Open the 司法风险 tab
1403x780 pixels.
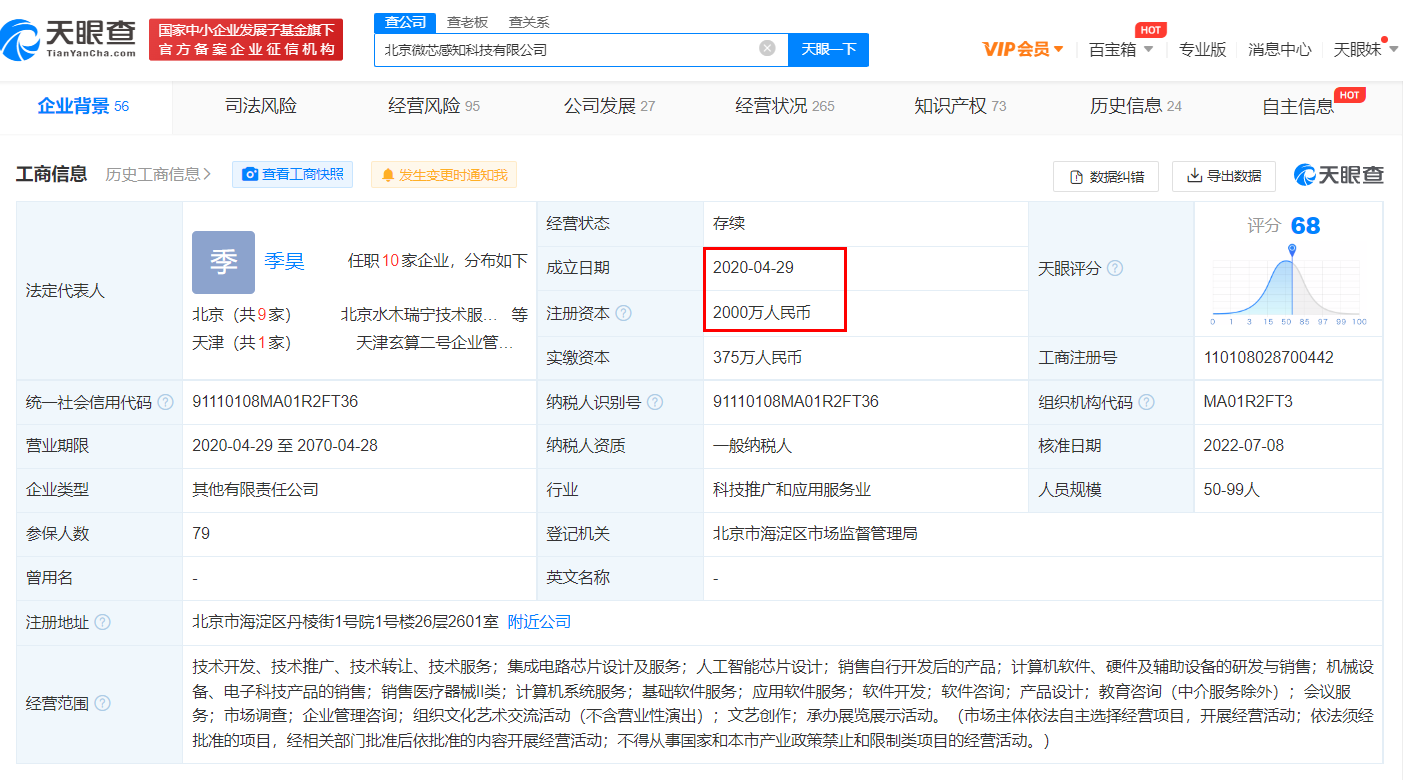pos(261,106)
